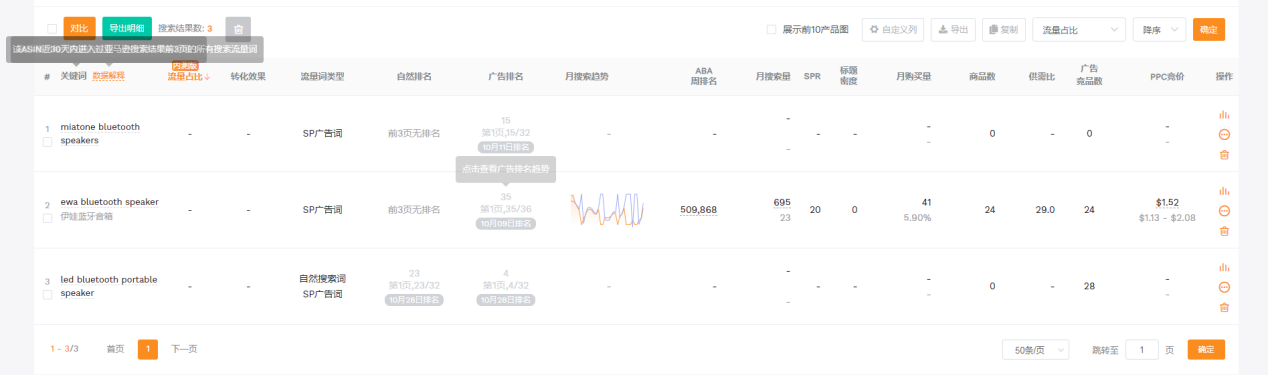Image resolution: width=1268 pixels, height=375 pixels.
Task: Select checkbox for ewa bluetooth speaker row
Action: click(x=47, y=218)
